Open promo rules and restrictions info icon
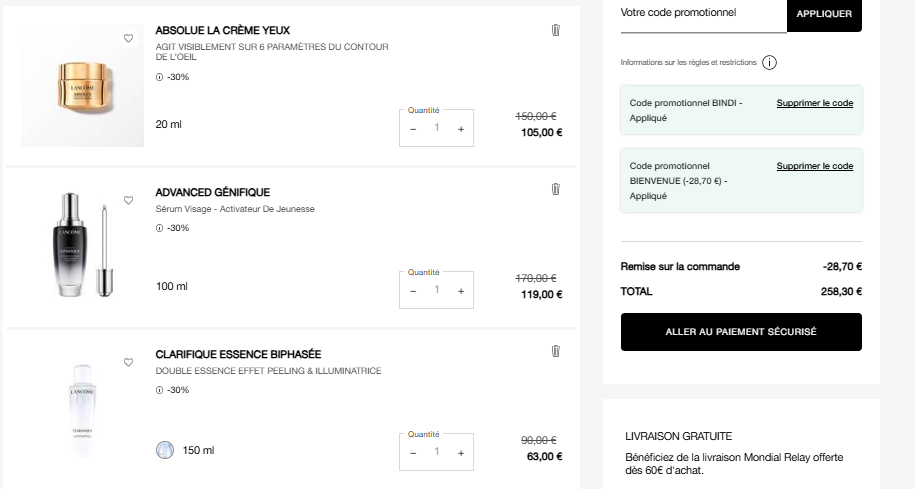Viewport: 915px width, 489px height. point(769,62)
